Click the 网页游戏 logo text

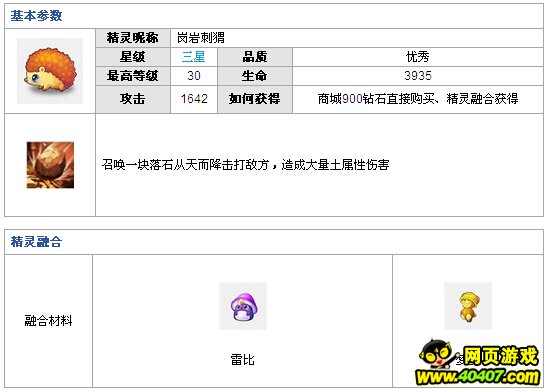501,356
